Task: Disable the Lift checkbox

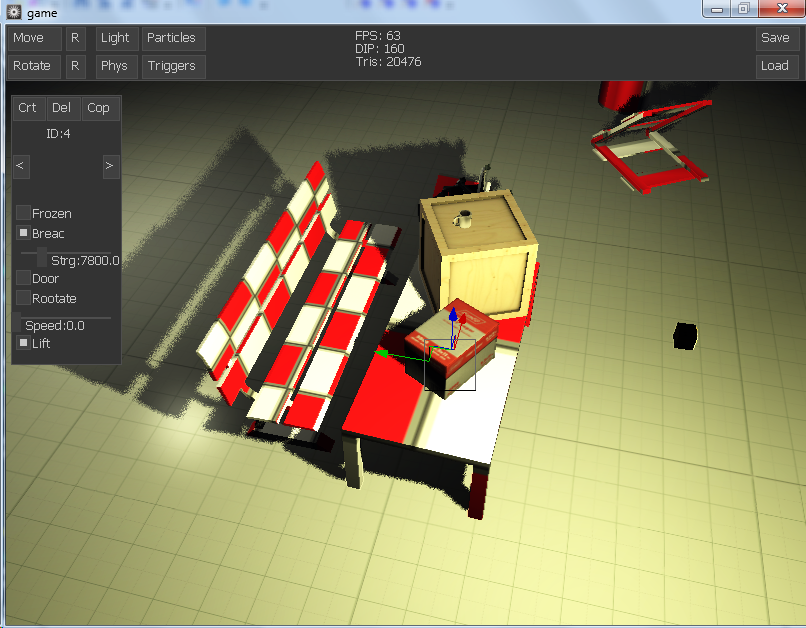Action: [x=23, y=343]
